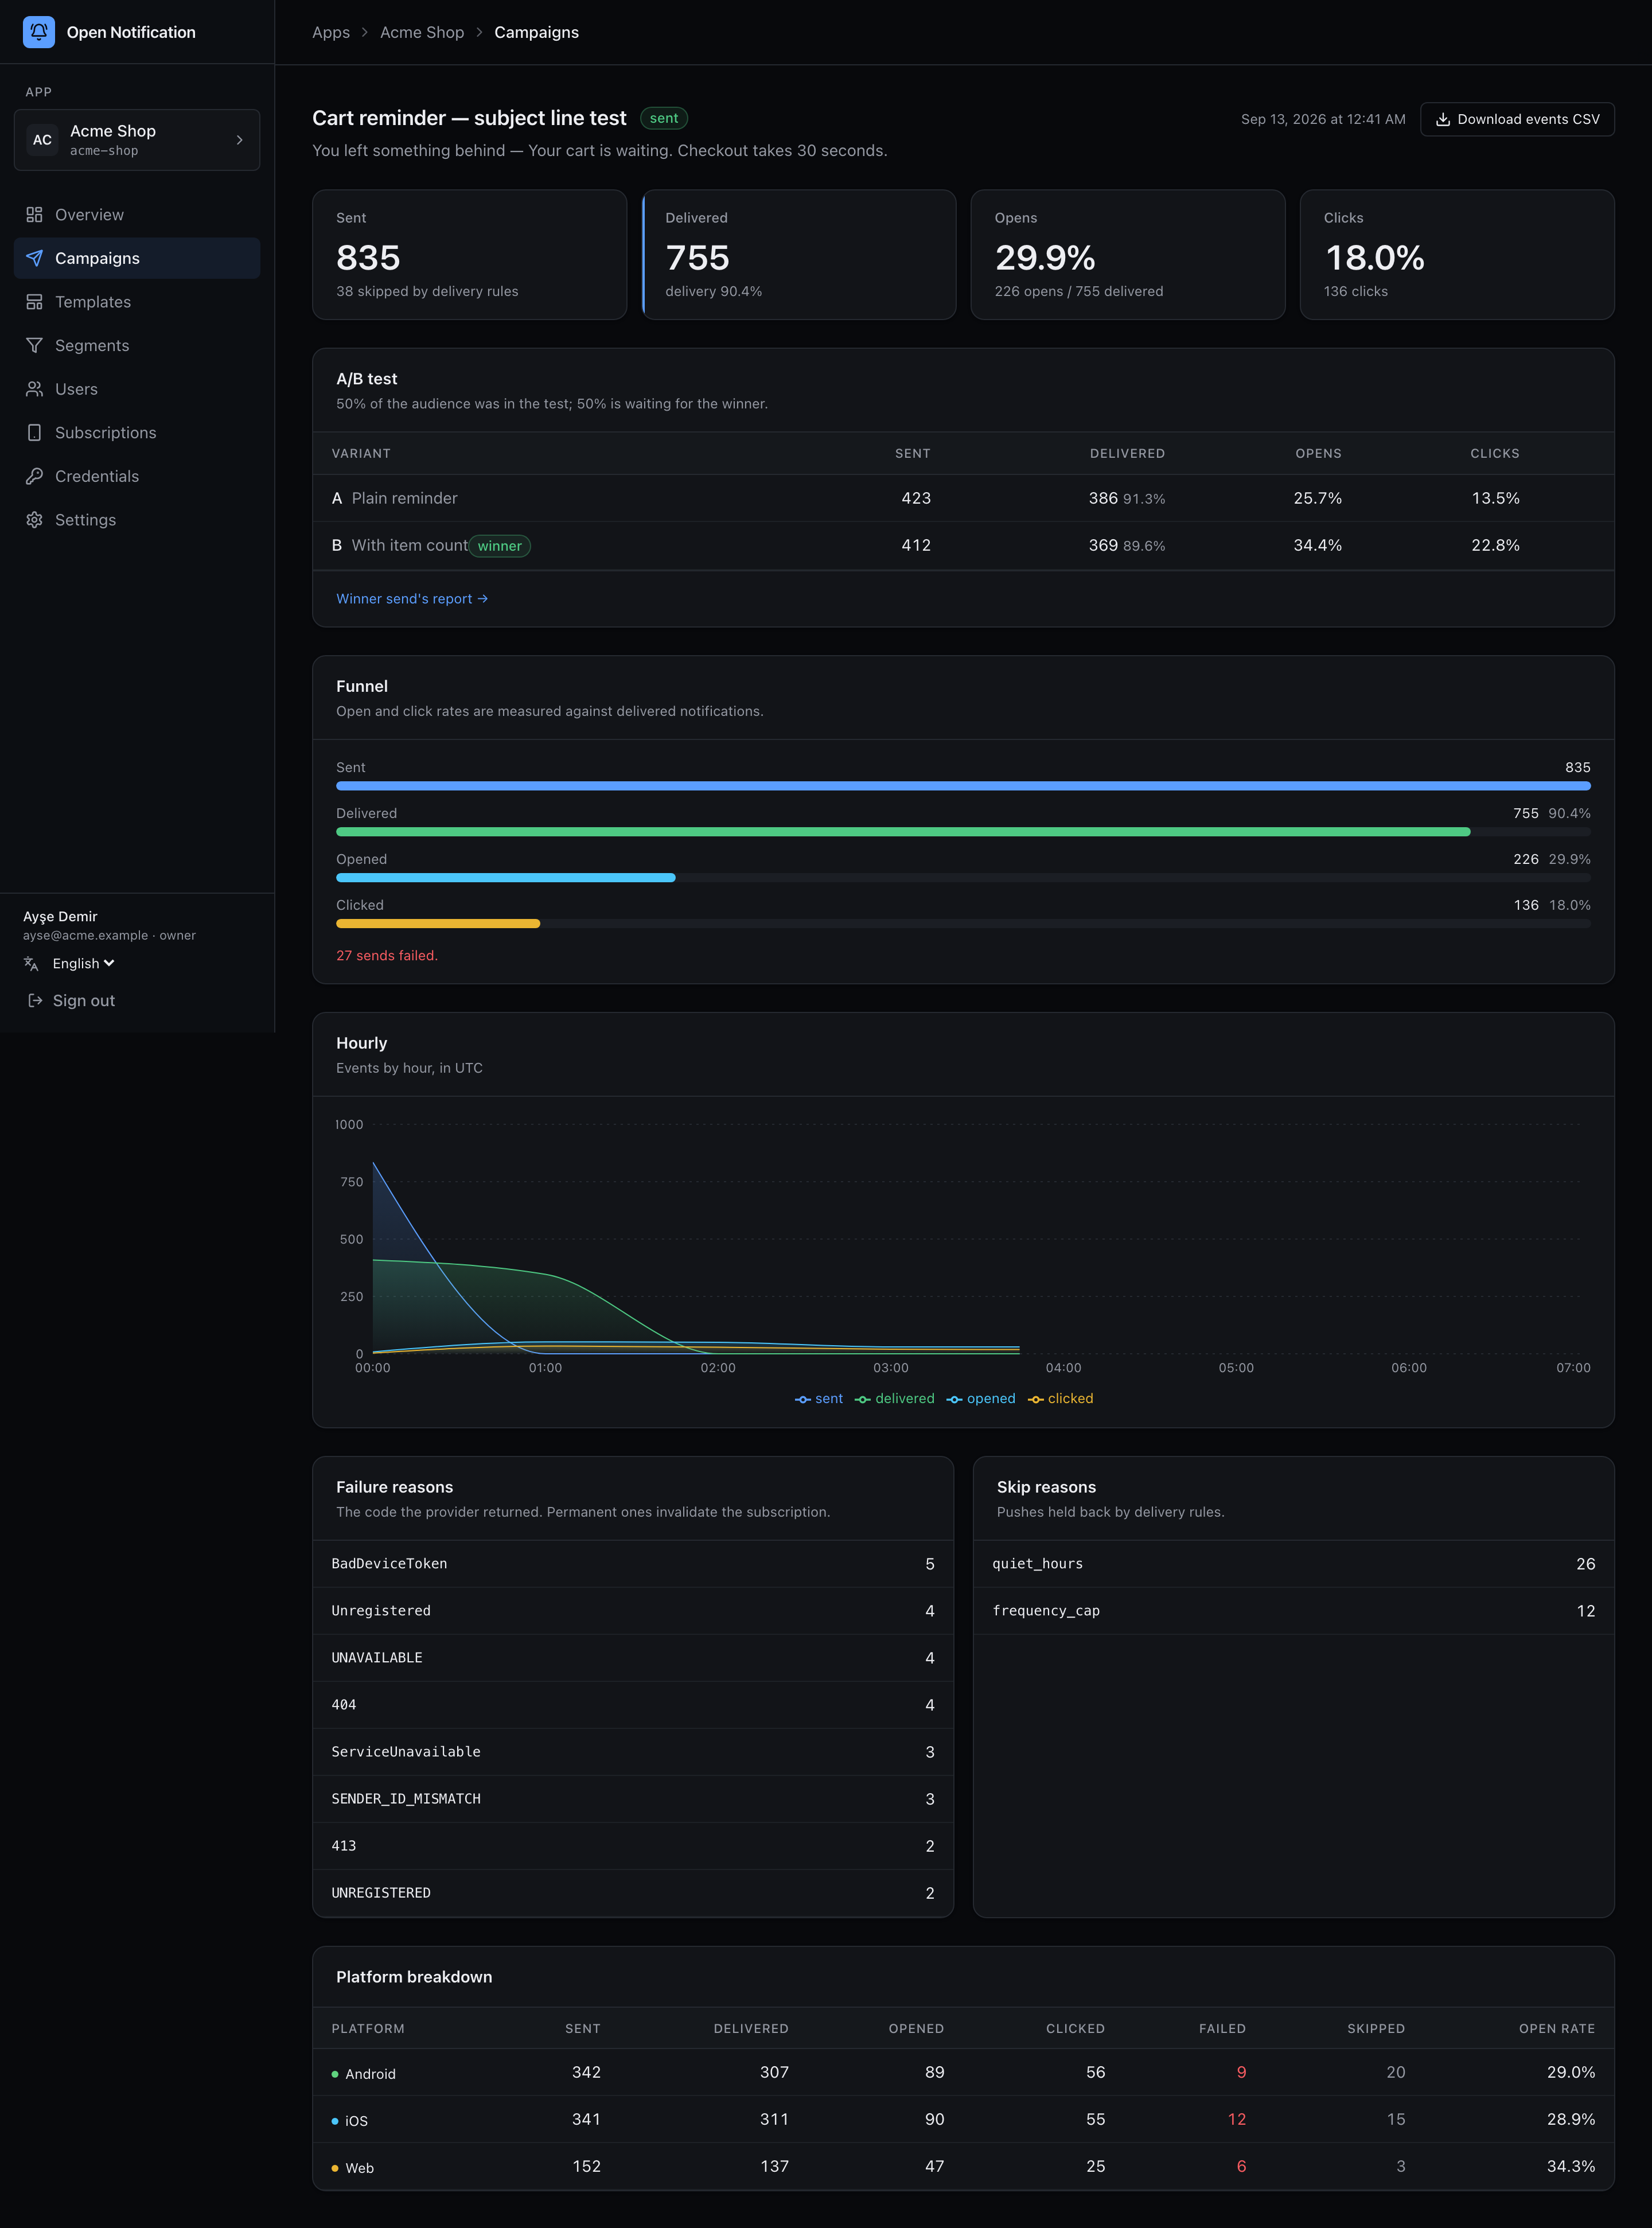Expand the Acme Shop app switcher chevron
1652x2228 pixels.
click(240, 140)
